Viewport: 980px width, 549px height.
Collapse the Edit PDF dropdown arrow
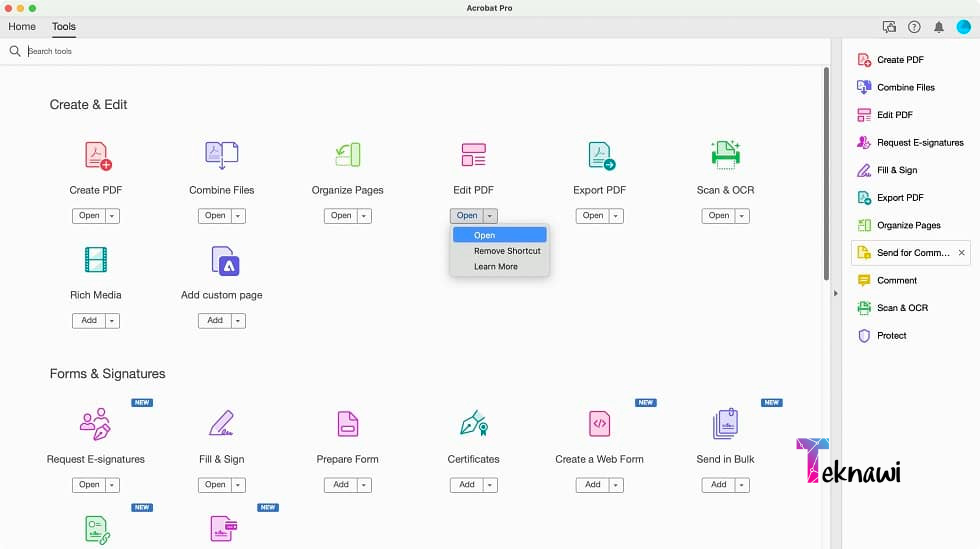tap(490, 216)
